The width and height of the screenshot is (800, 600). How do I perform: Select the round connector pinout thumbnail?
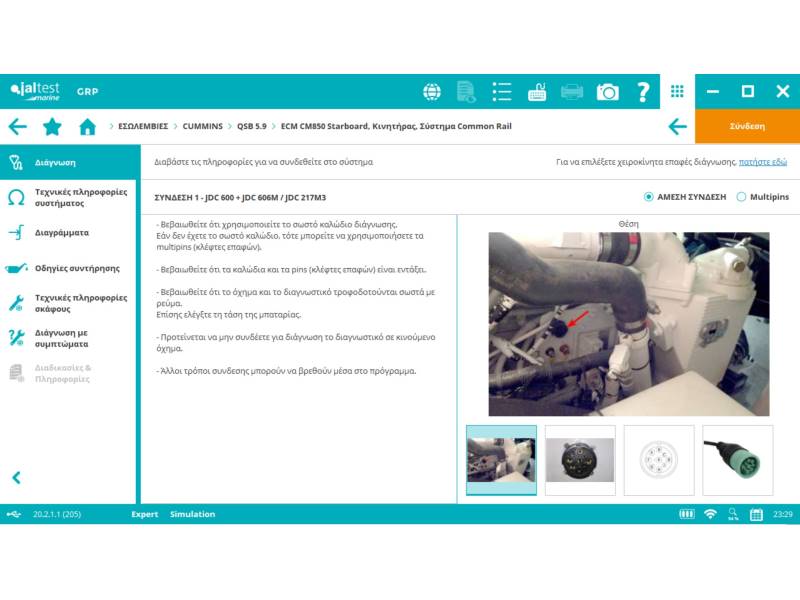pos(658,460)
